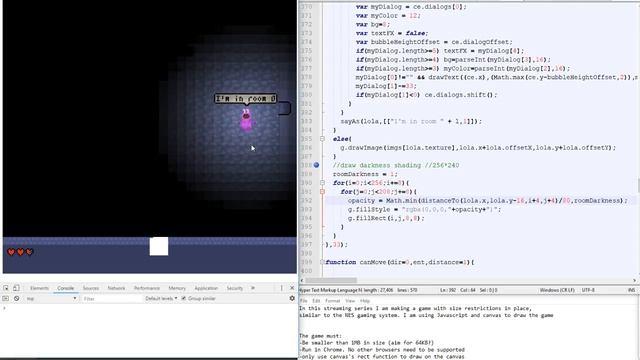Collapse the else block fold marker on line 385
This screenshot has height=360, width=640.
coord(322,139)
